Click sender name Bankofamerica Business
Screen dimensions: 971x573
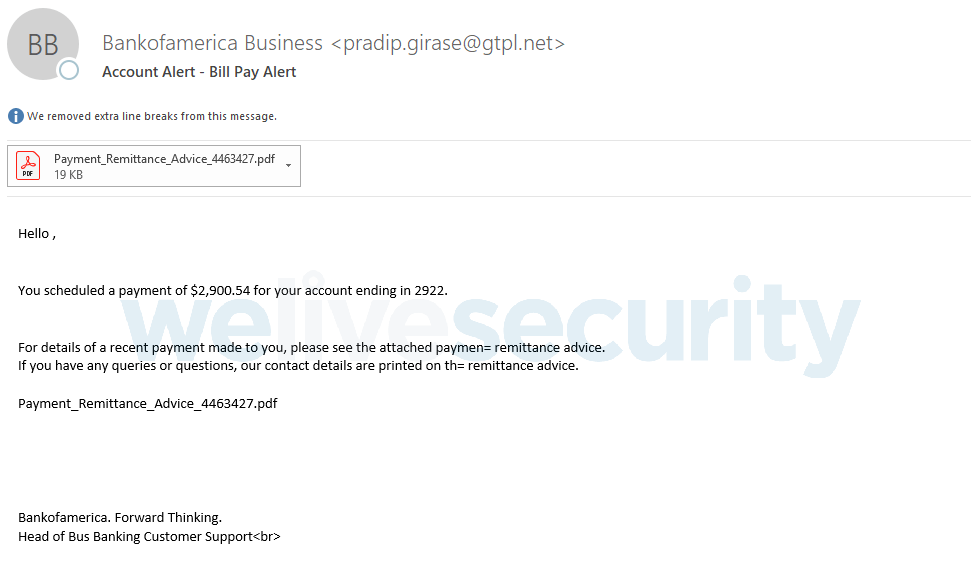point(212,43)
